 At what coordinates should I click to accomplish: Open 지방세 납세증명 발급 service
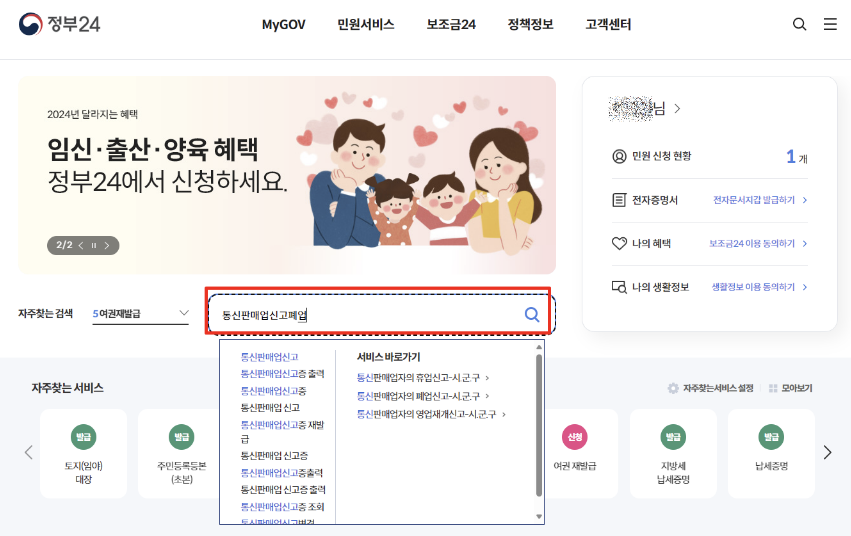(674, 454)
